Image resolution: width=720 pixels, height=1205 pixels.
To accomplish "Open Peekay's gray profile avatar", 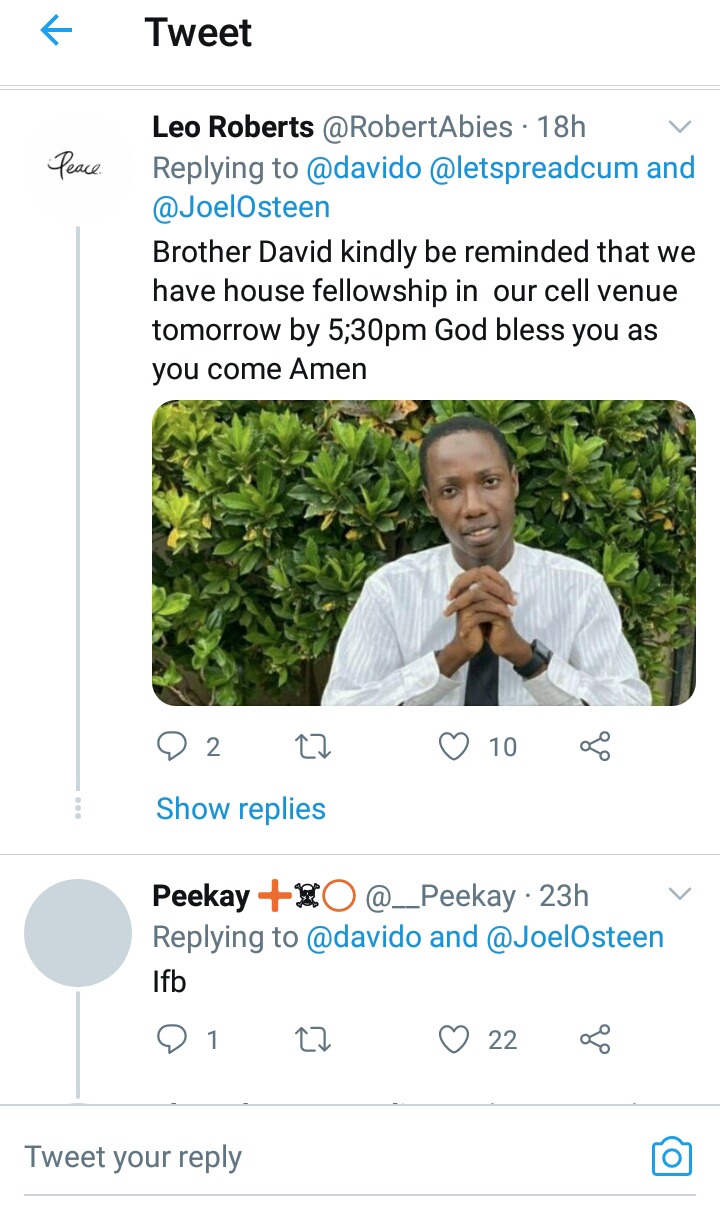I will point(78,933).
